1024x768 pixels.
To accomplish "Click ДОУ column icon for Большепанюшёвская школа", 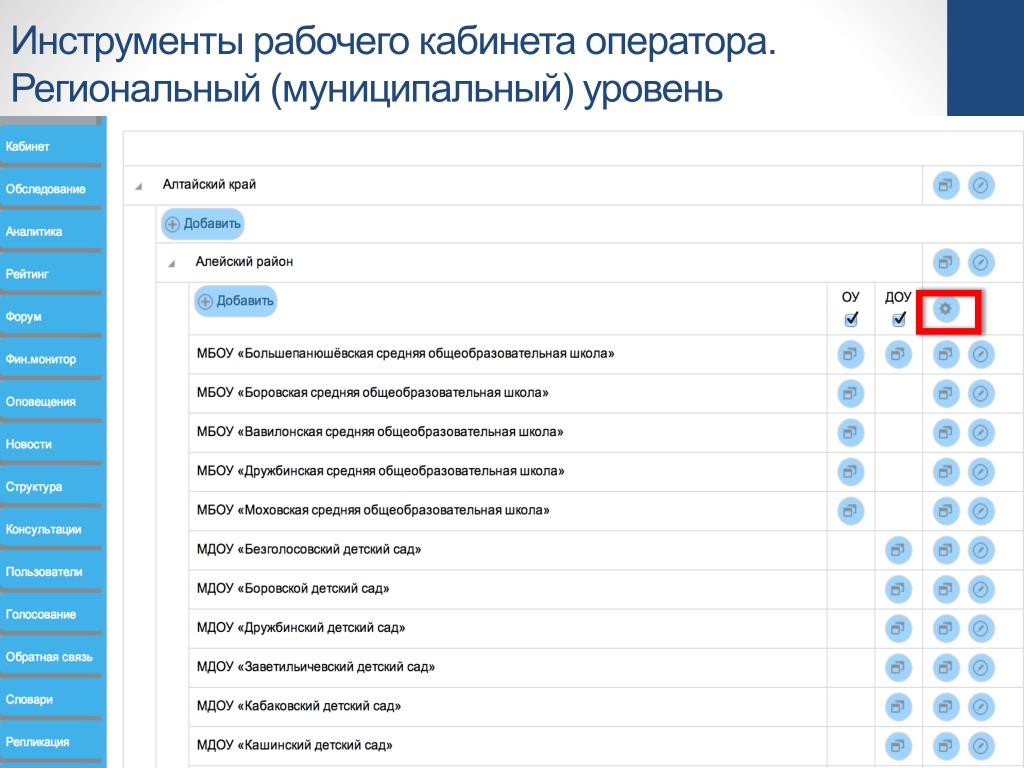I will pos(898,355).
